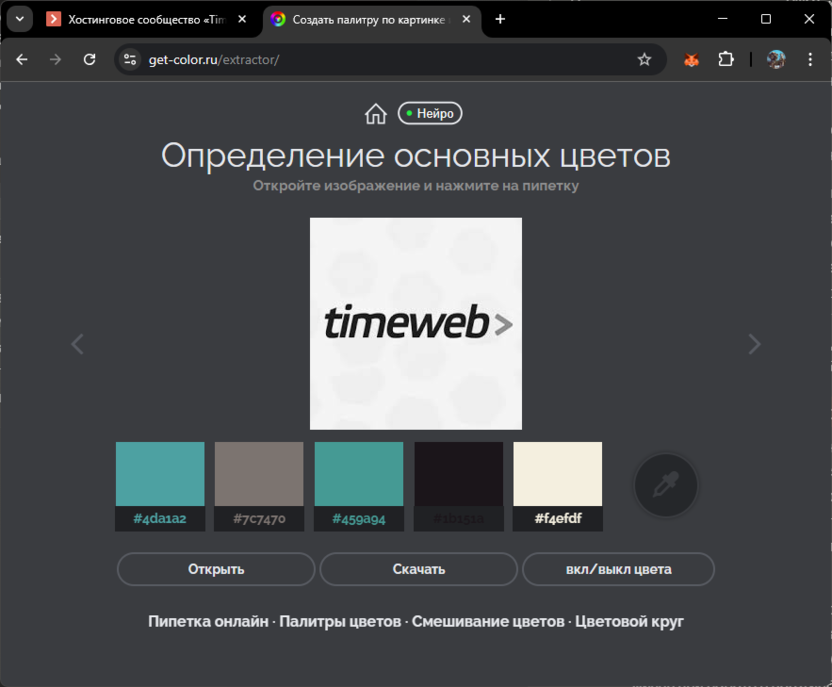Click the Открыть button
The image size is (832, 687).
click(x=216, y=569)
